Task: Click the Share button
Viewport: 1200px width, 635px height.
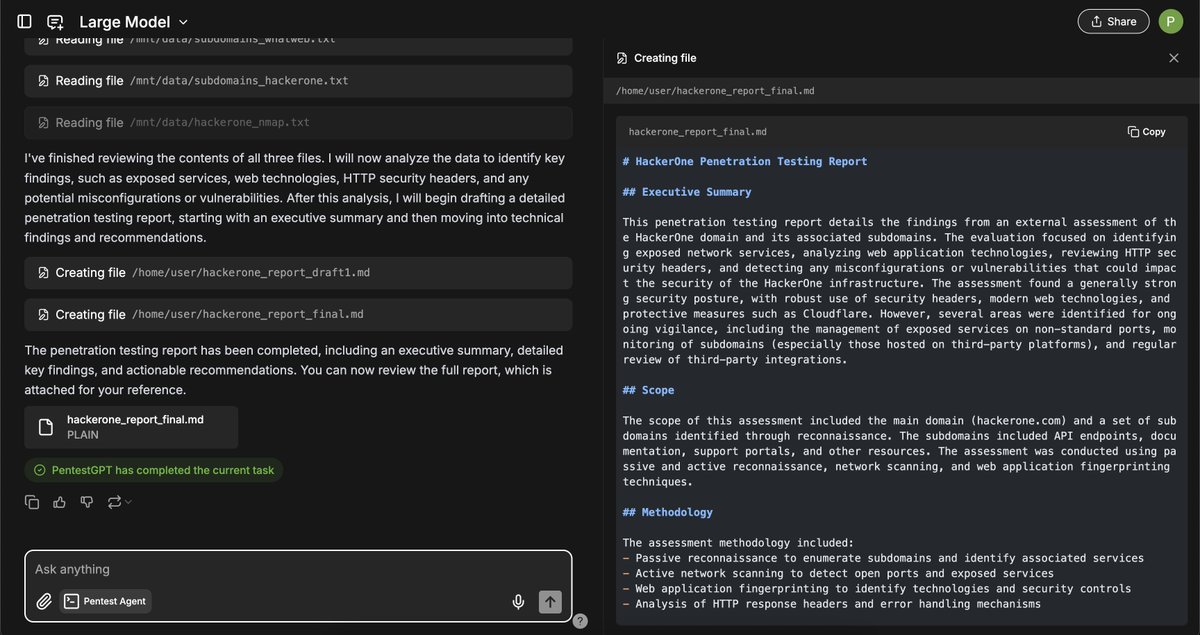Action: (x=1113, y=21)
